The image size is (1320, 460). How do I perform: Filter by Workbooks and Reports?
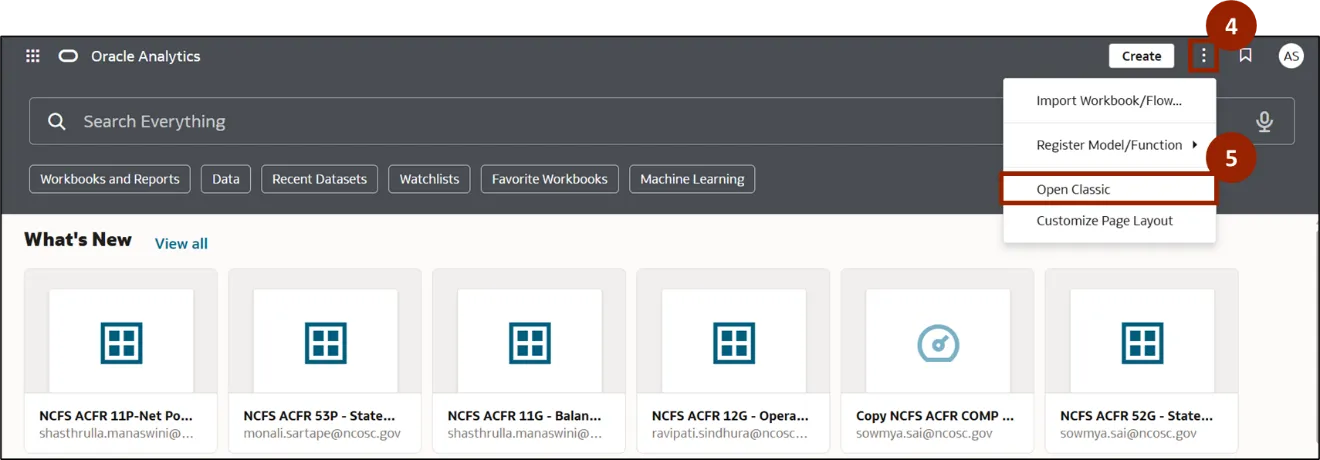(x=110, y=179)
